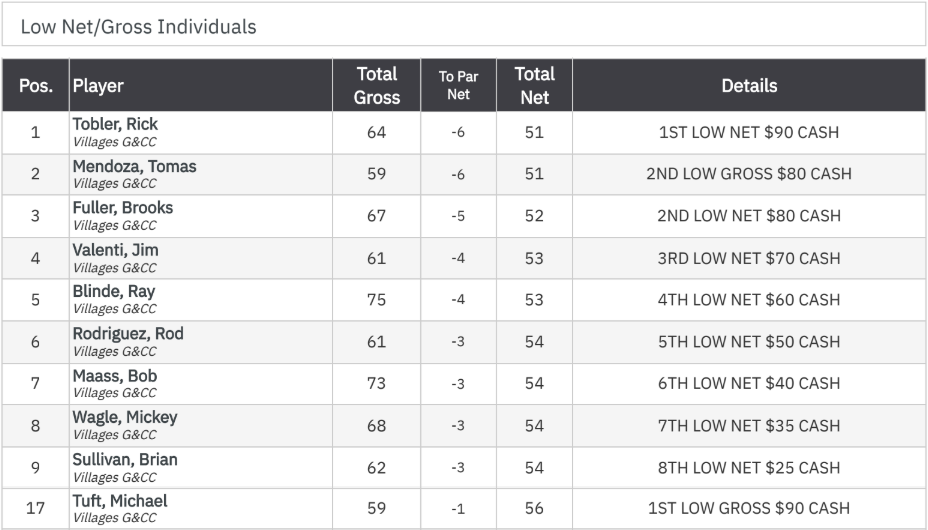Open player Tobler, Rick

coord(115,124)
